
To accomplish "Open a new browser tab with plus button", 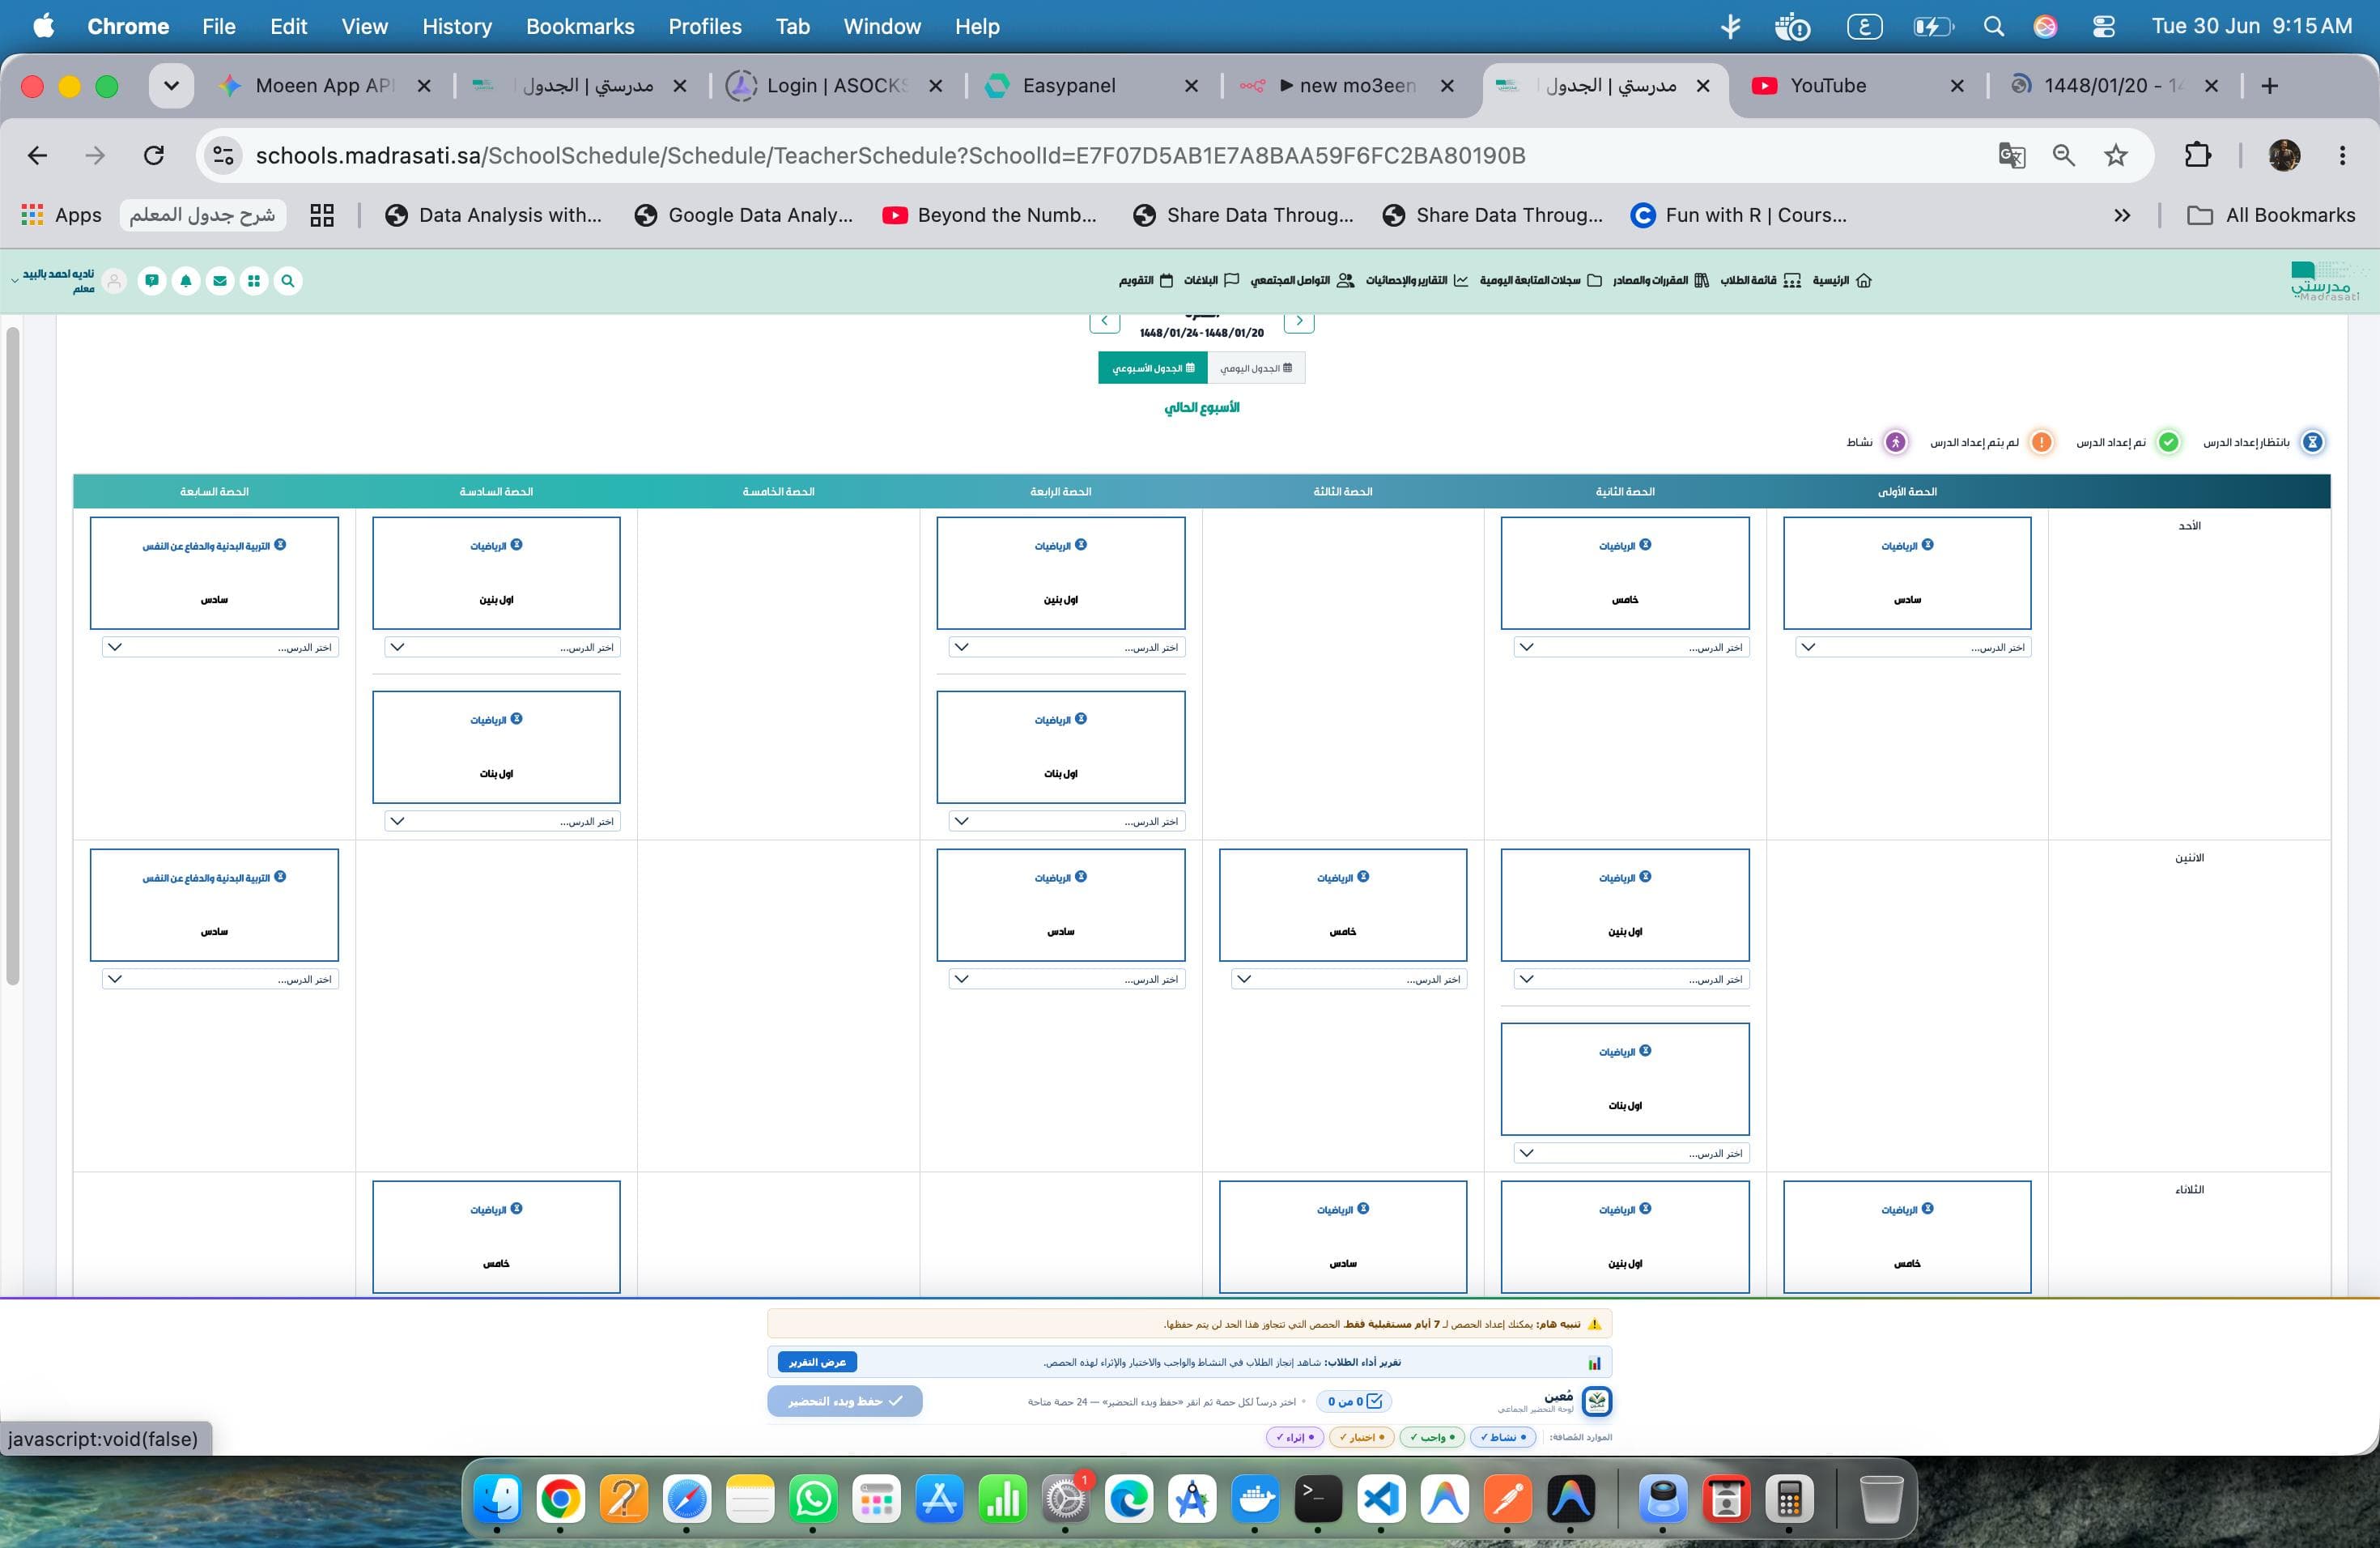I will (x=2269, y=86).
